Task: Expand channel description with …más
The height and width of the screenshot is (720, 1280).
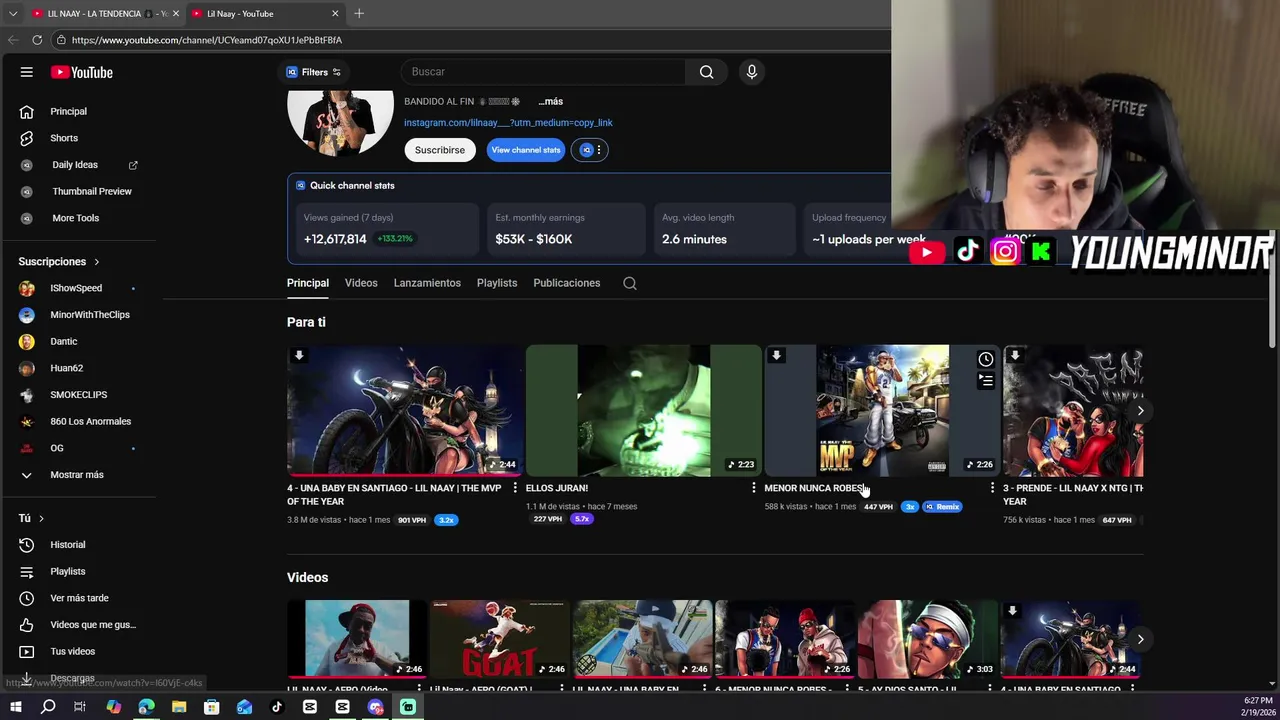Action: pyautogui.click(x=550, y=101)
